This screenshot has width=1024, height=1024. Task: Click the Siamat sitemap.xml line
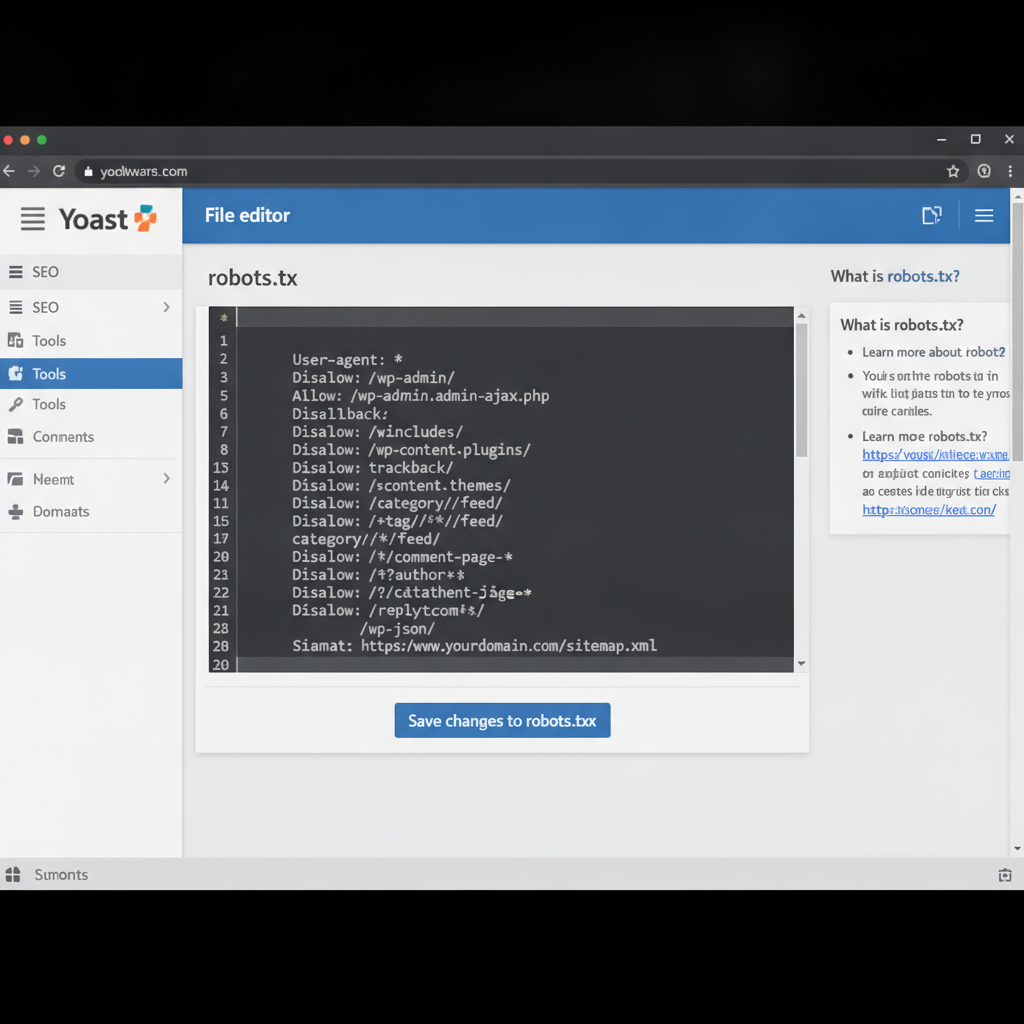tap(475, 646)
